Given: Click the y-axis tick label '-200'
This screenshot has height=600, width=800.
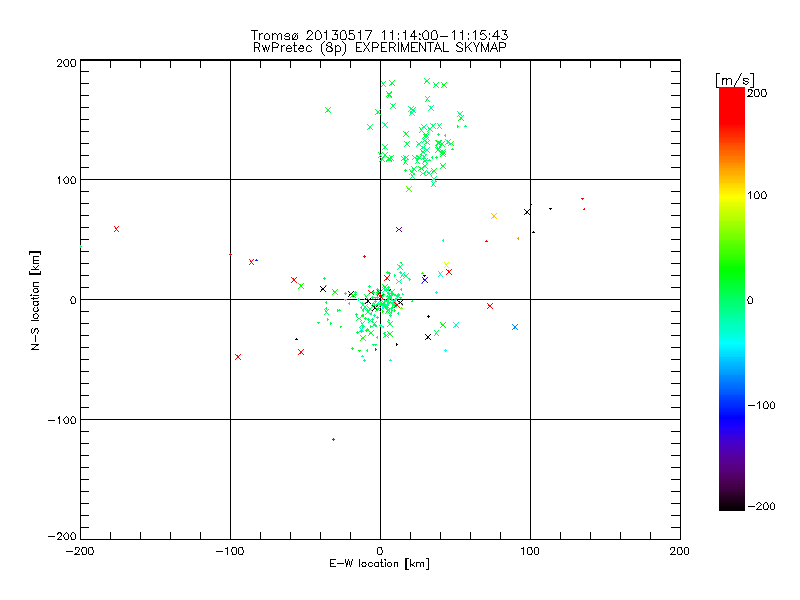Looking at the screenshot, I should point(62,536).
